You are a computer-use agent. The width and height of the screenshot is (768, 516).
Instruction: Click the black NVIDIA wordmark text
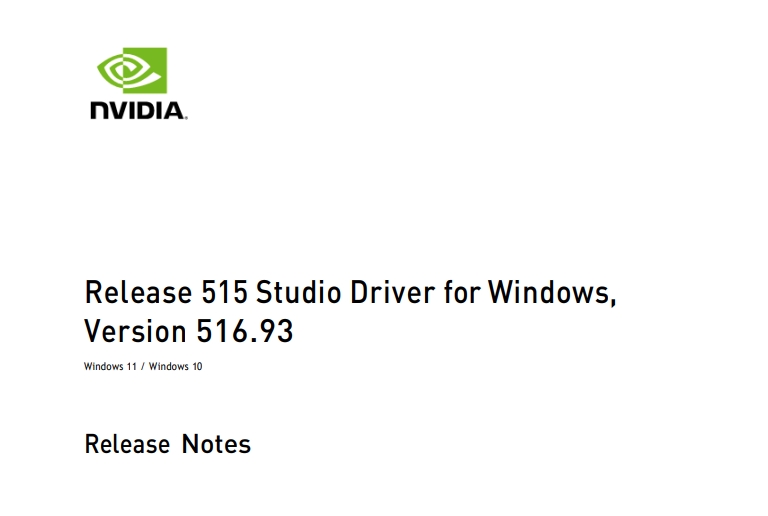137,111
